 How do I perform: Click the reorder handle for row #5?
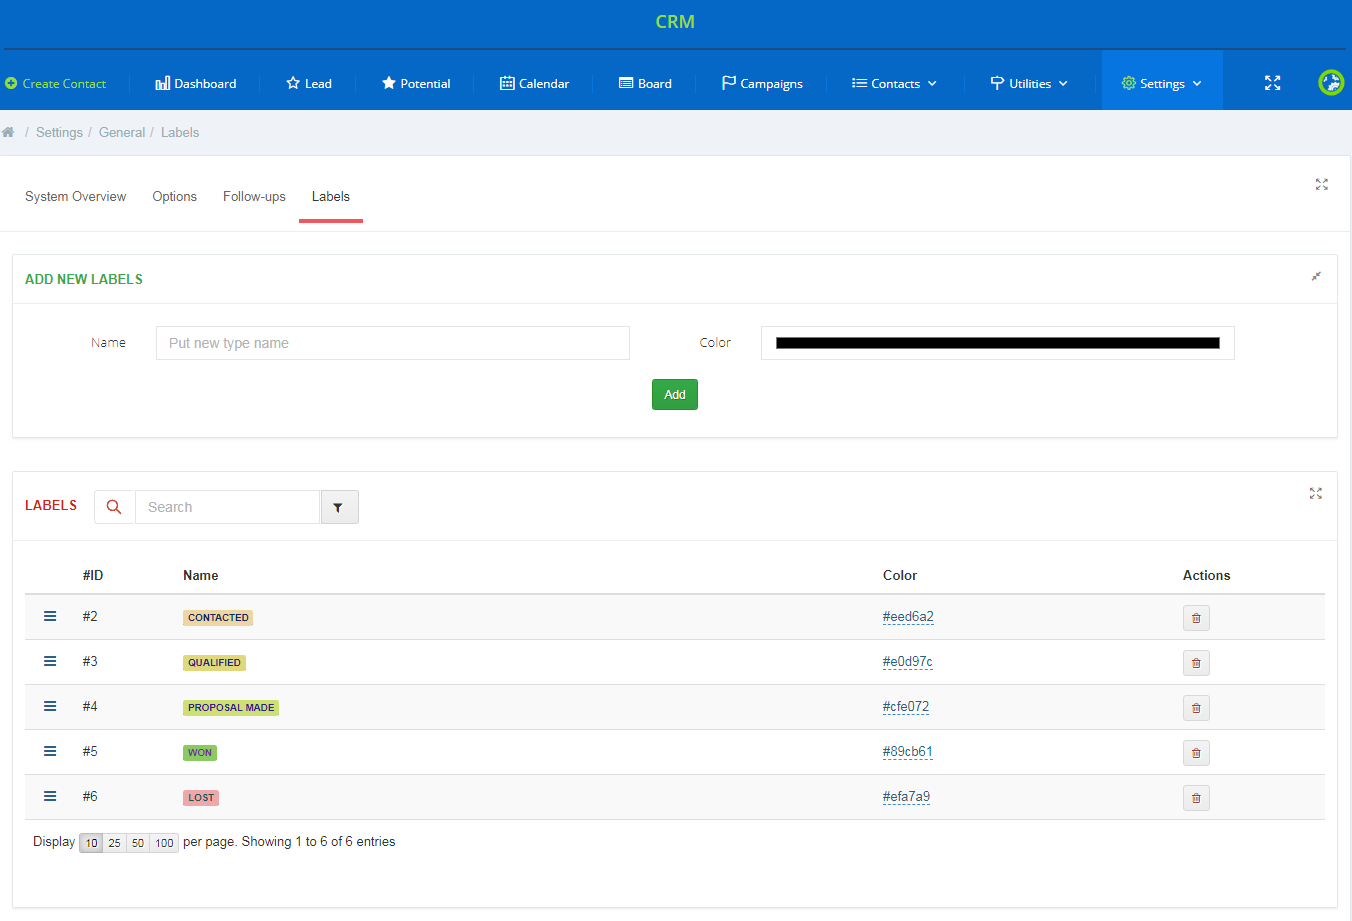[x=50, y=751]
